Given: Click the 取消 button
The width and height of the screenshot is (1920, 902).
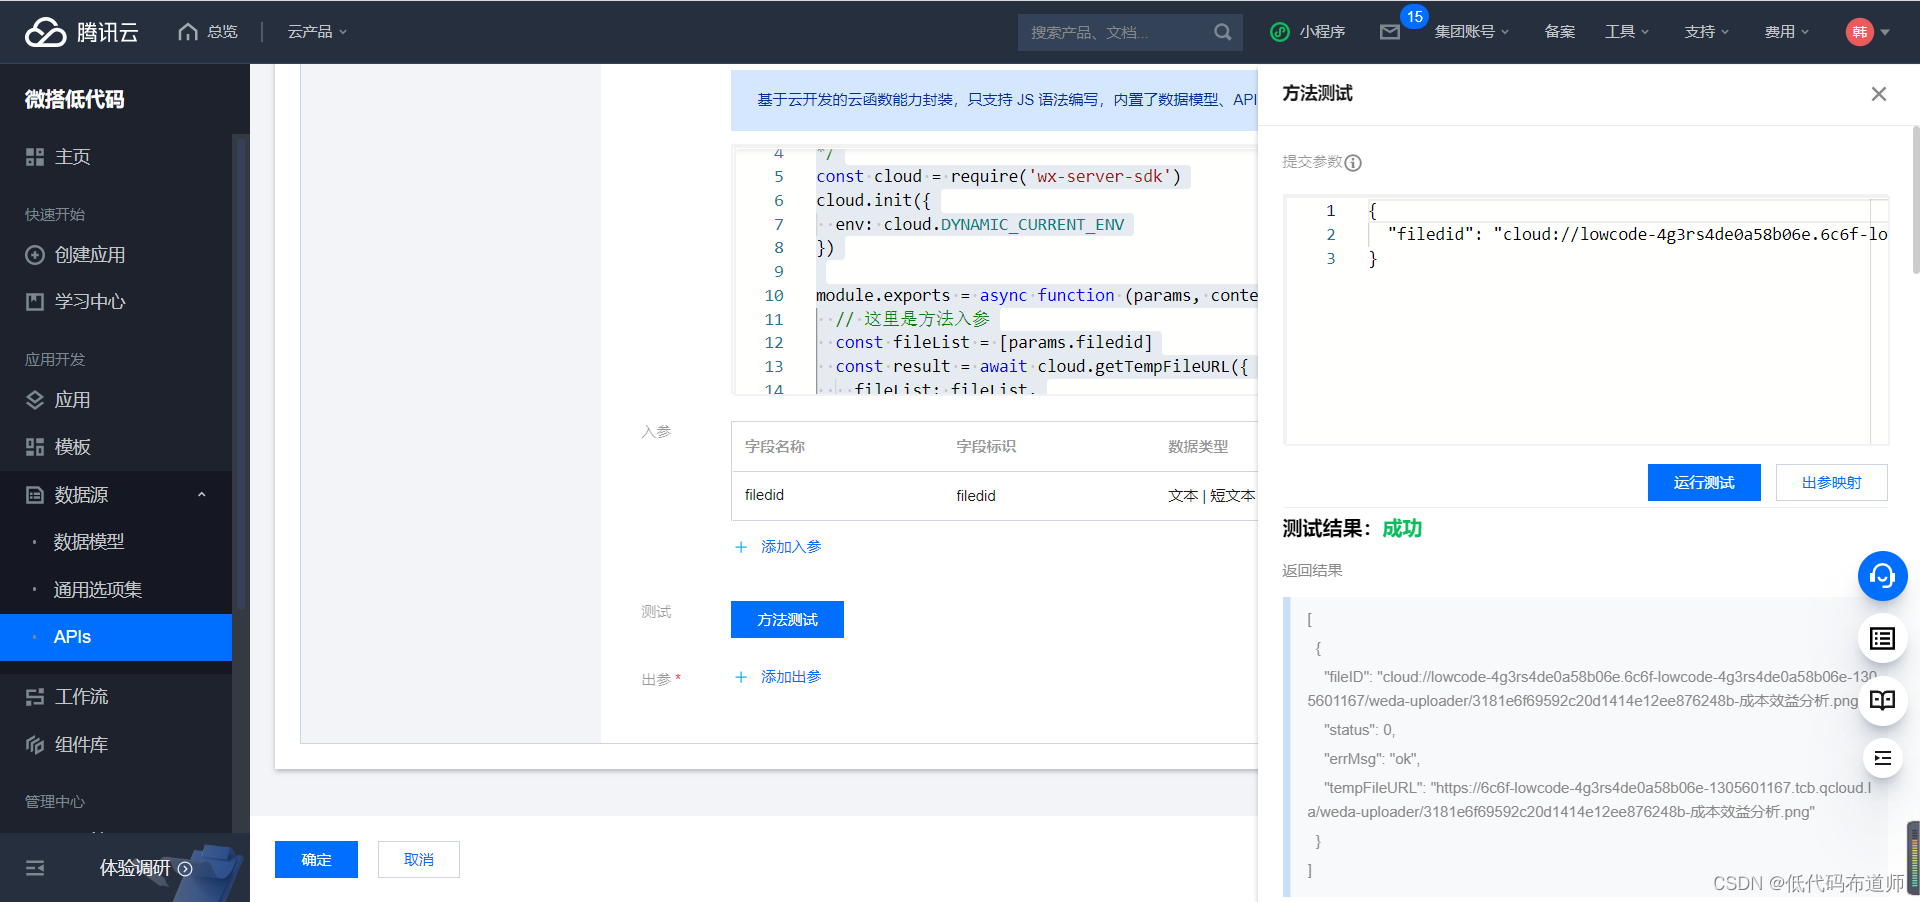Looking at the screenshot, I should click(x=418, y=860).
